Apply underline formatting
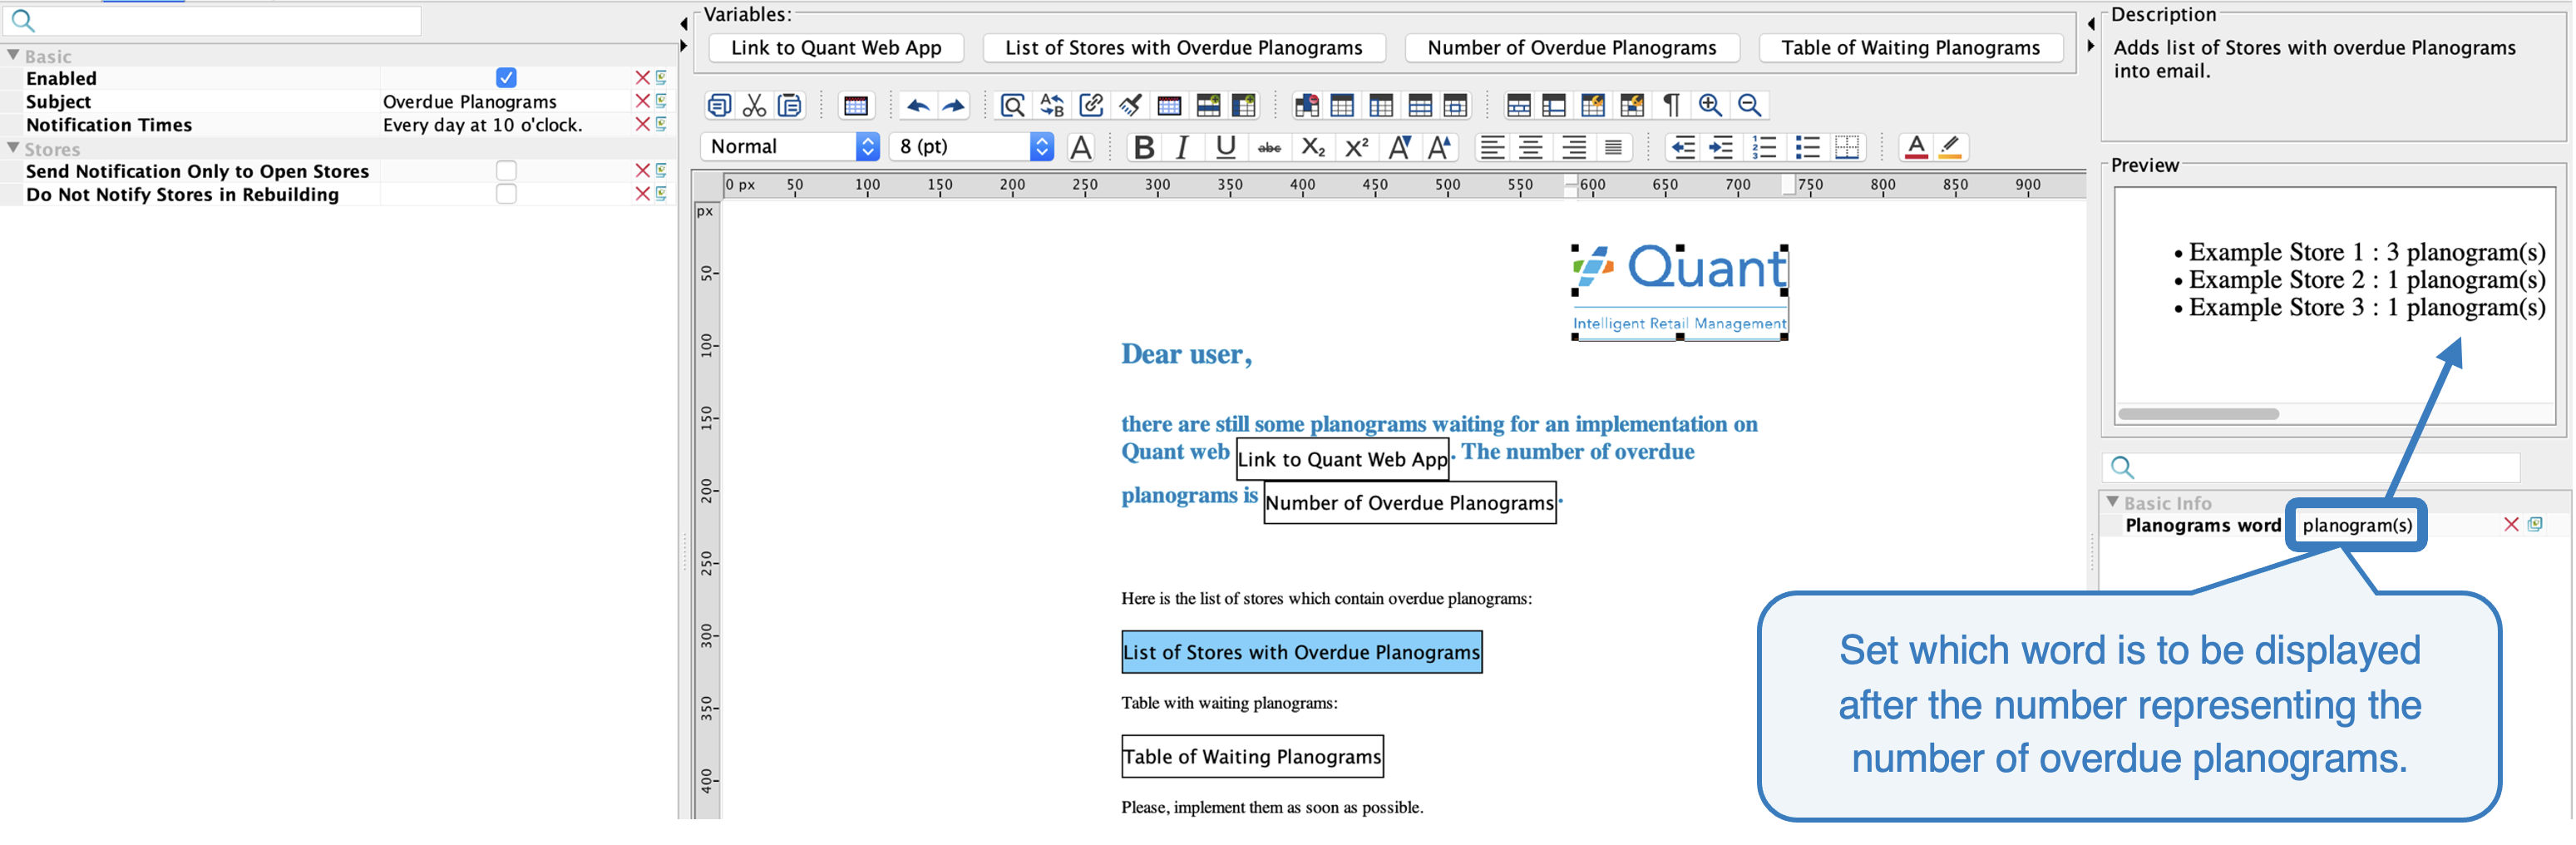 (1225, 147)
